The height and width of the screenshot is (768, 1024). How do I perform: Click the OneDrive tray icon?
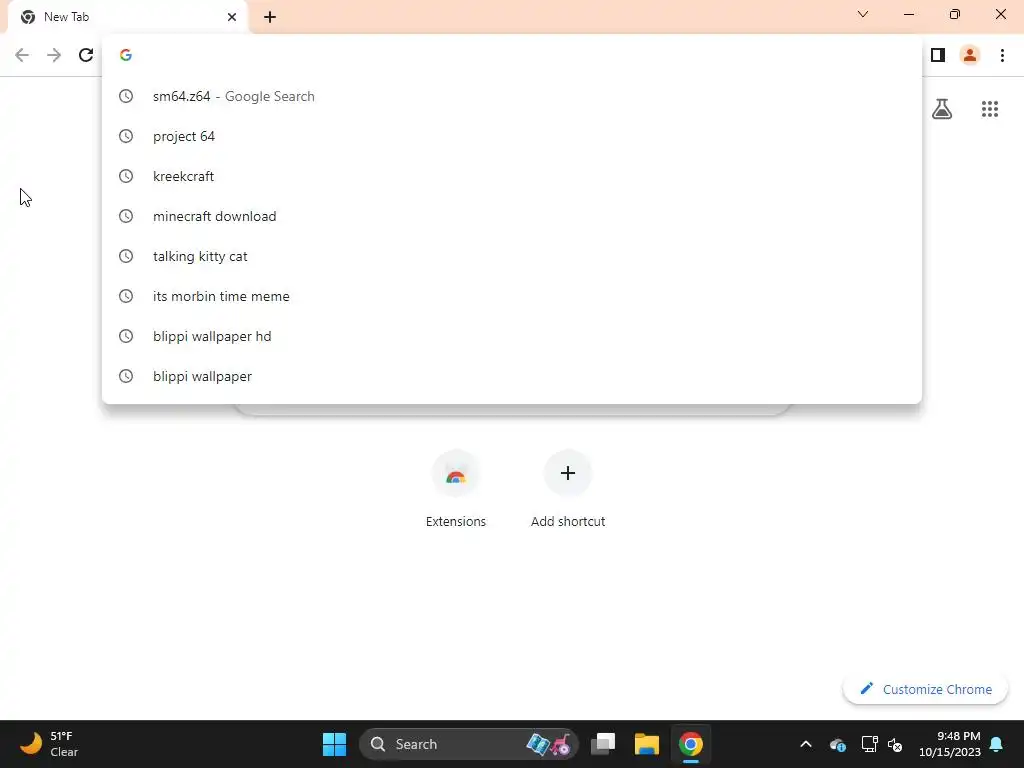[838, 744]
